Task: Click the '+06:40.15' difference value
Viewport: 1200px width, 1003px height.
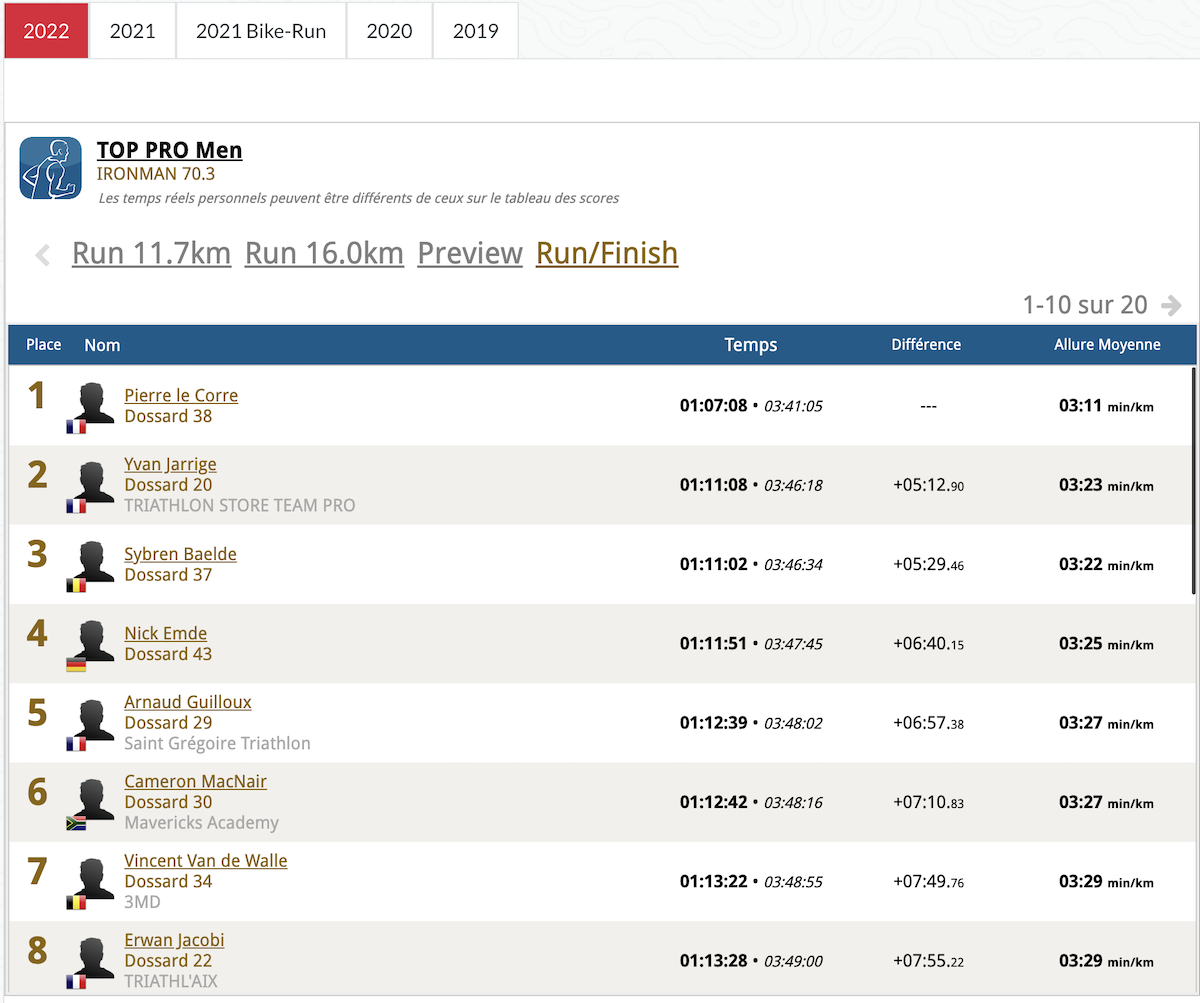Action: (928, 643)
